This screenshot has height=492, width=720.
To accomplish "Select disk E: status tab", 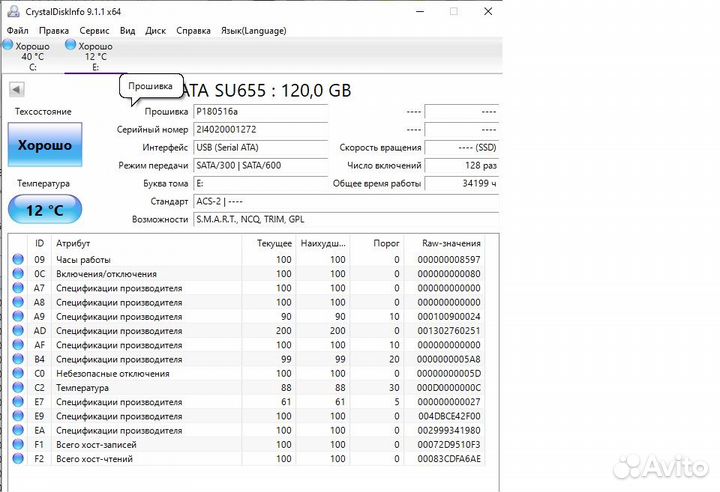I will [95, 57].
